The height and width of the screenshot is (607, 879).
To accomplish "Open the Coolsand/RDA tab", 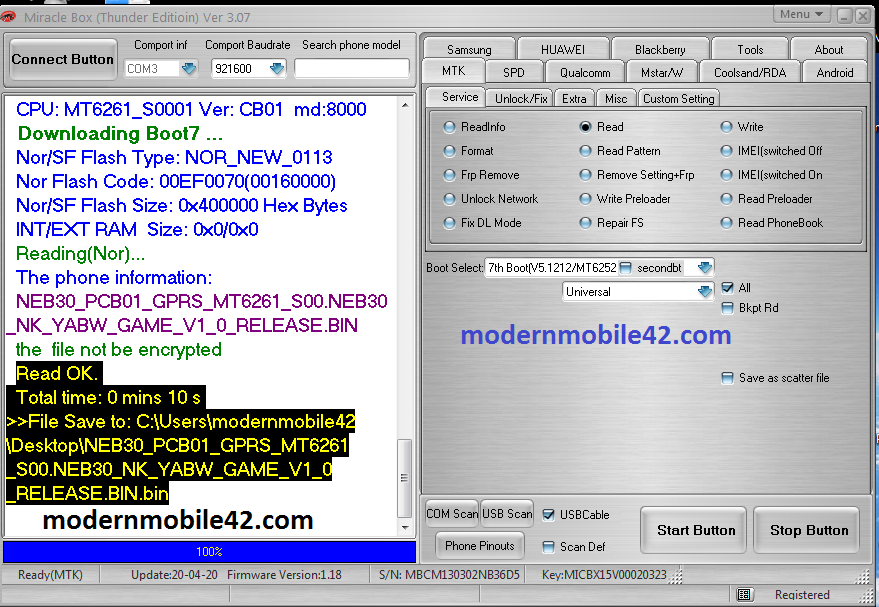I will click(750, 73).
